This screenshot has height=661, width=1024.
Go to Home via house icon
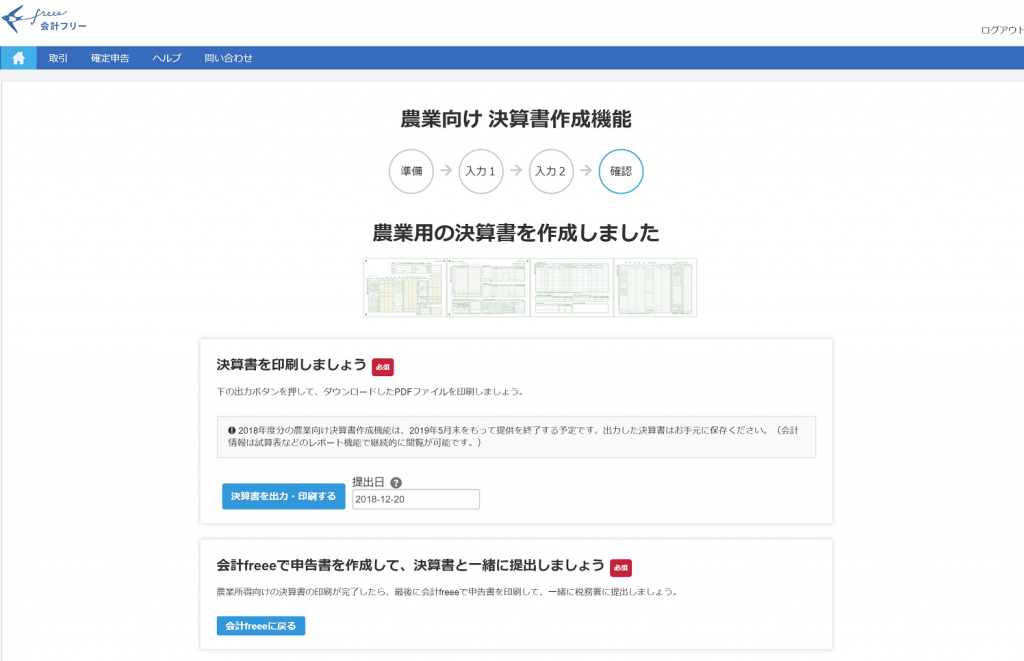(18, 58)
